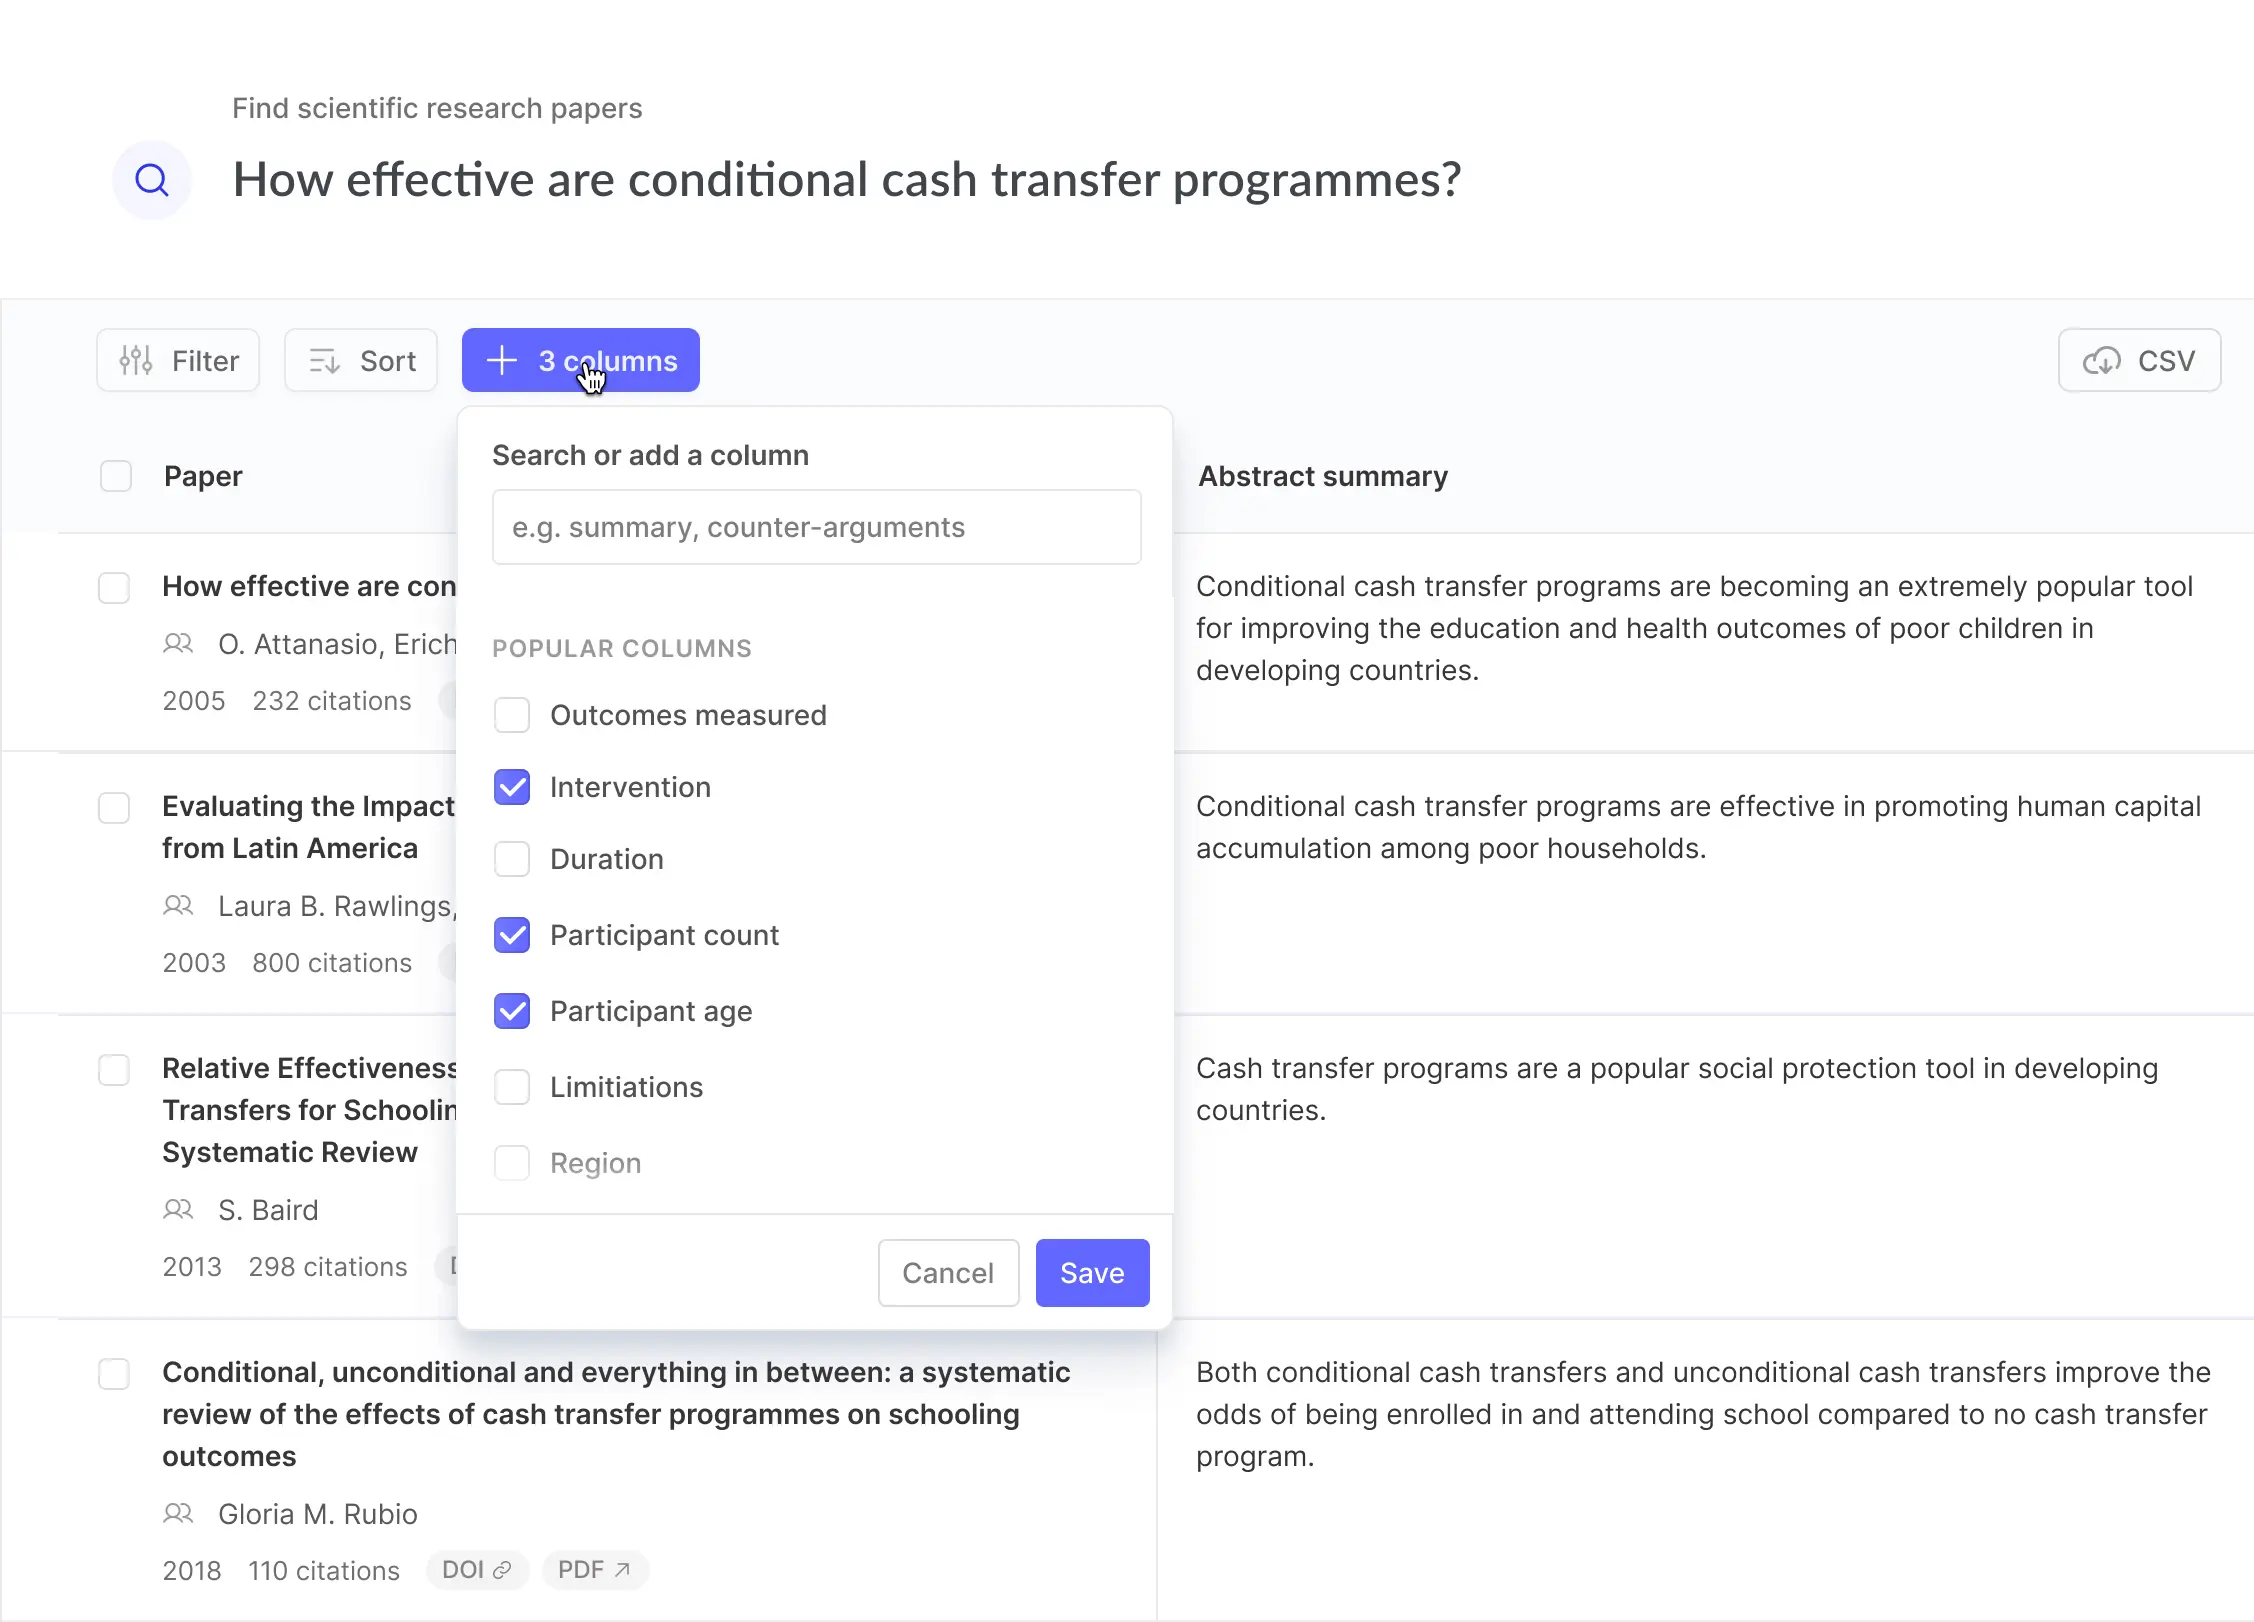Select the checkbox for the Relative Effectiveness paper

(115, 1070)
